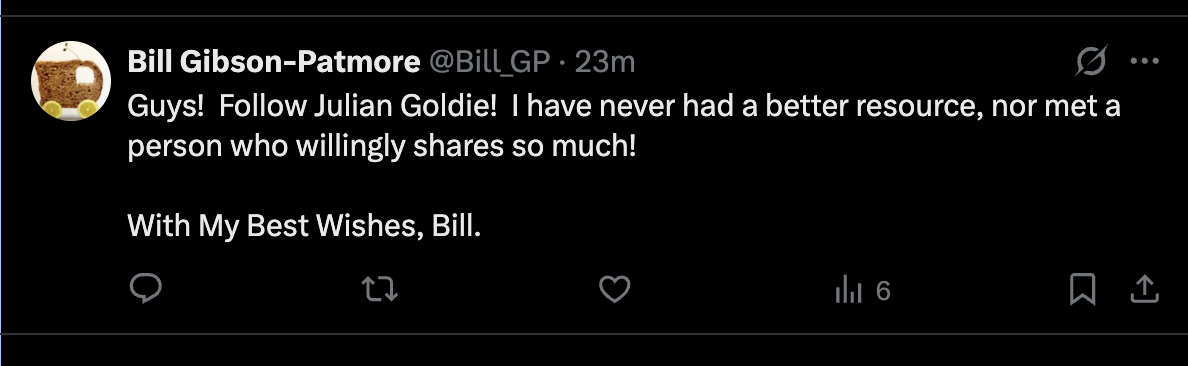Open the share post icon
The height and width of the screenshot is (366, 1188).
1145,289
